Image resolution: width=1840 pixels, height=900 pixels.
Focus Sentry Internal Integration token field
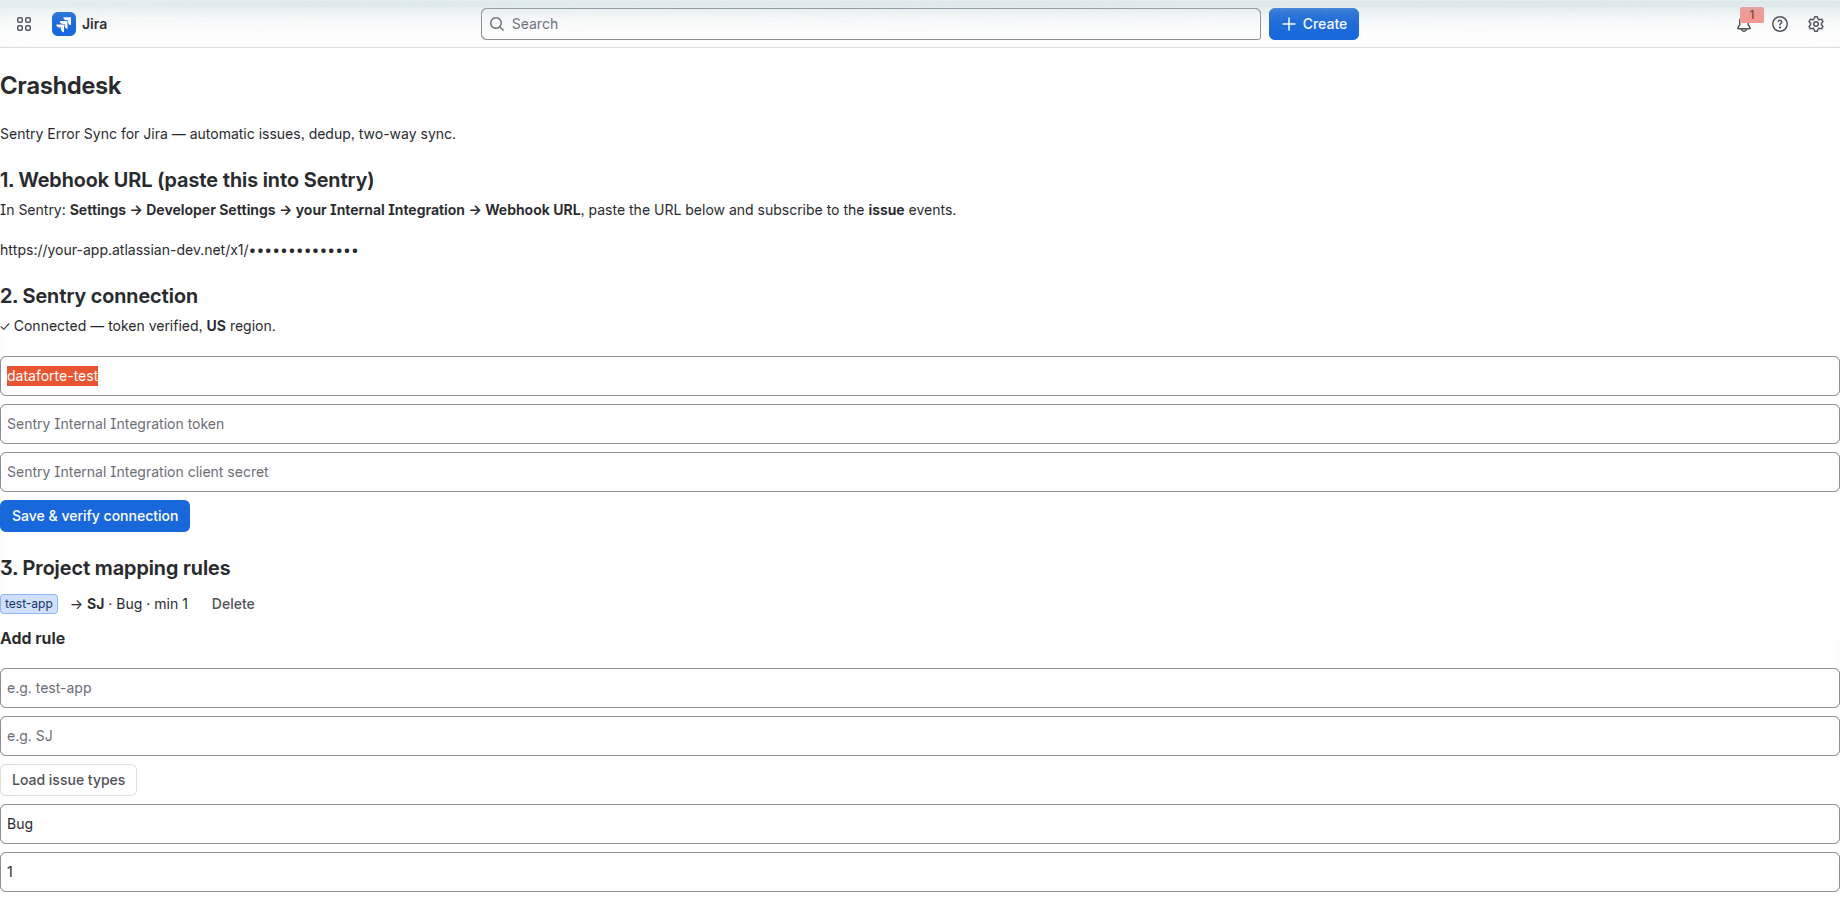point(920,424)
